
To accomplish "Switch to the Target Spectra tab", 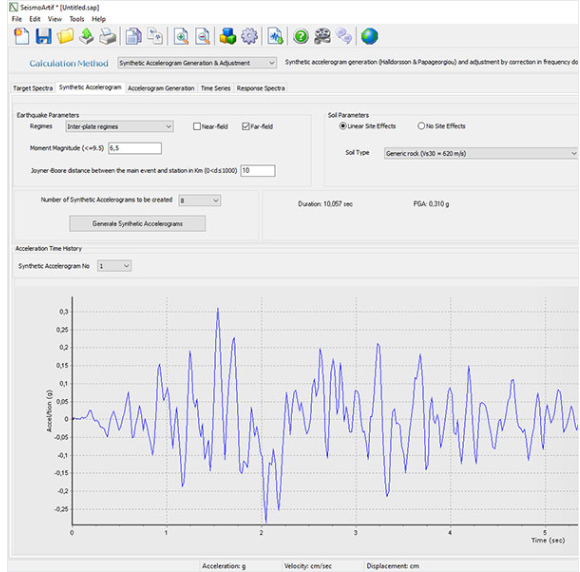I will pos(33,88).
